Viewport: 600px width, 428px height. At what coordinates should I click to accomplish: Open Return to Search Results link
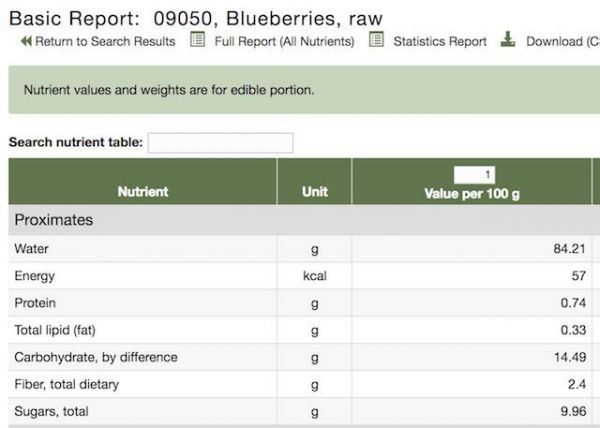tap(105, 41)
